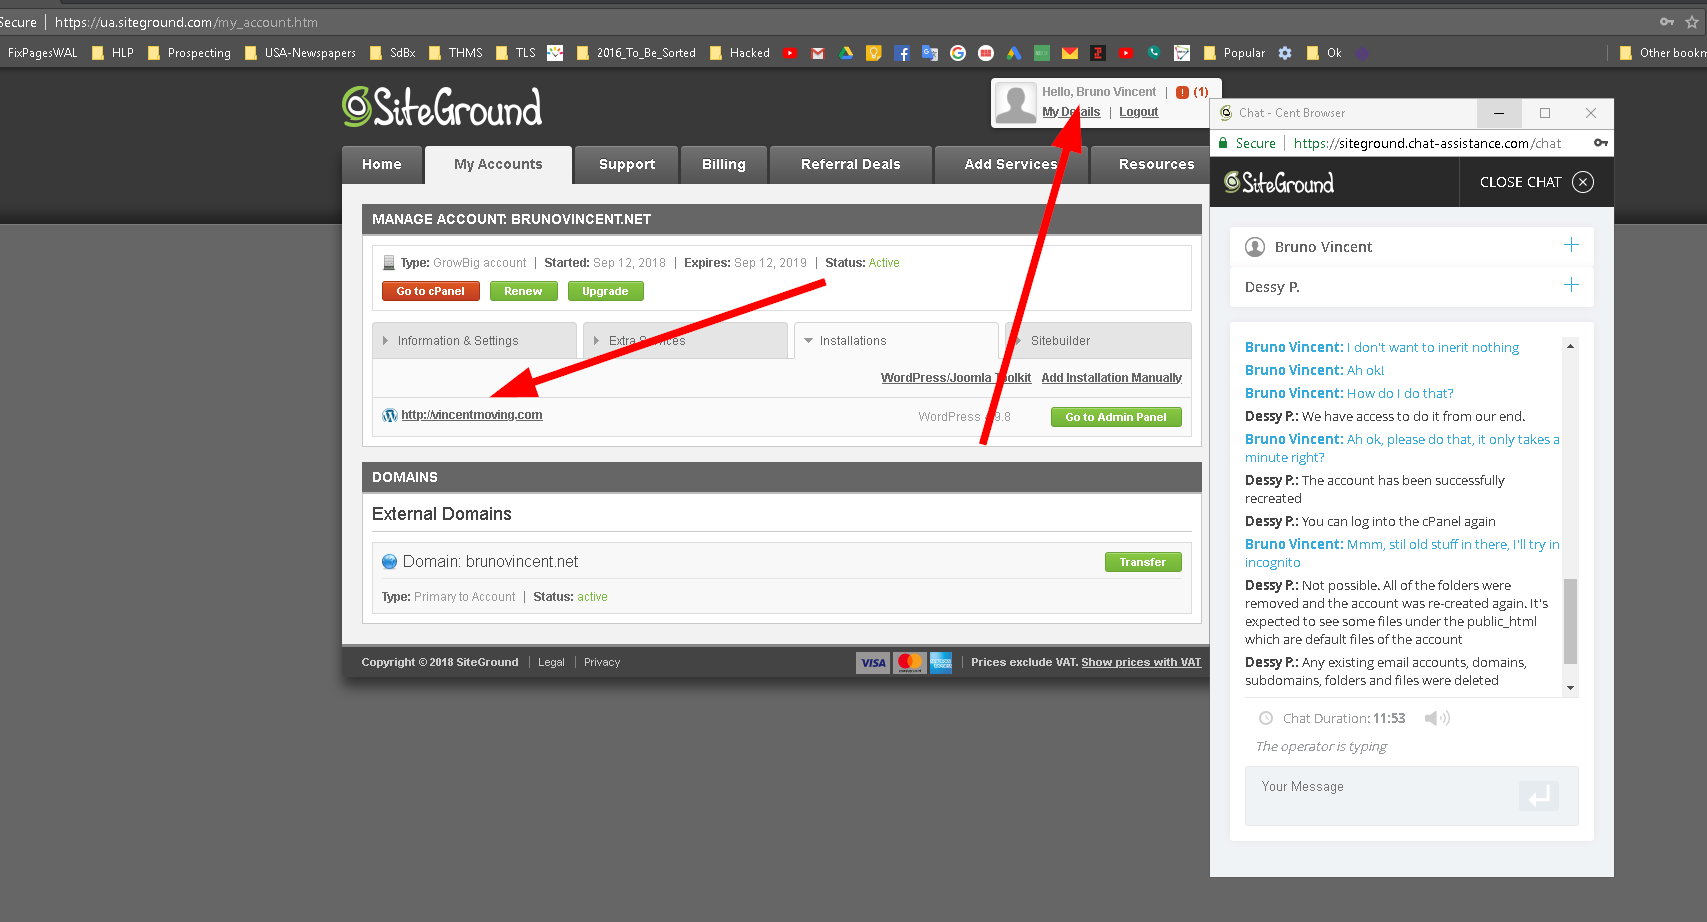Expand the Extra Services section
Viewport: 1707px width, 922px height.
point(685,341)
